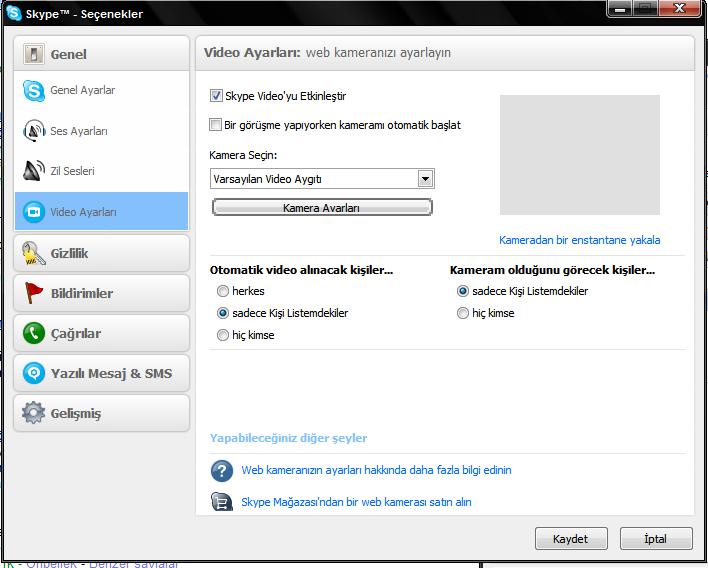The height and width of the screenshot is (568, 708).
Task: Click the Yazılı Mesaj & SMS chat icon
Action: [34, 373]
